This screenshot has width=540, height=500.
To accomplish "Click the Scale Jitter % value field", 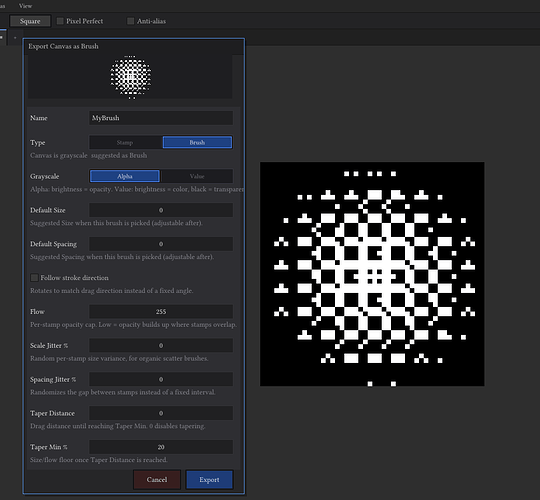I will point(161,345).
